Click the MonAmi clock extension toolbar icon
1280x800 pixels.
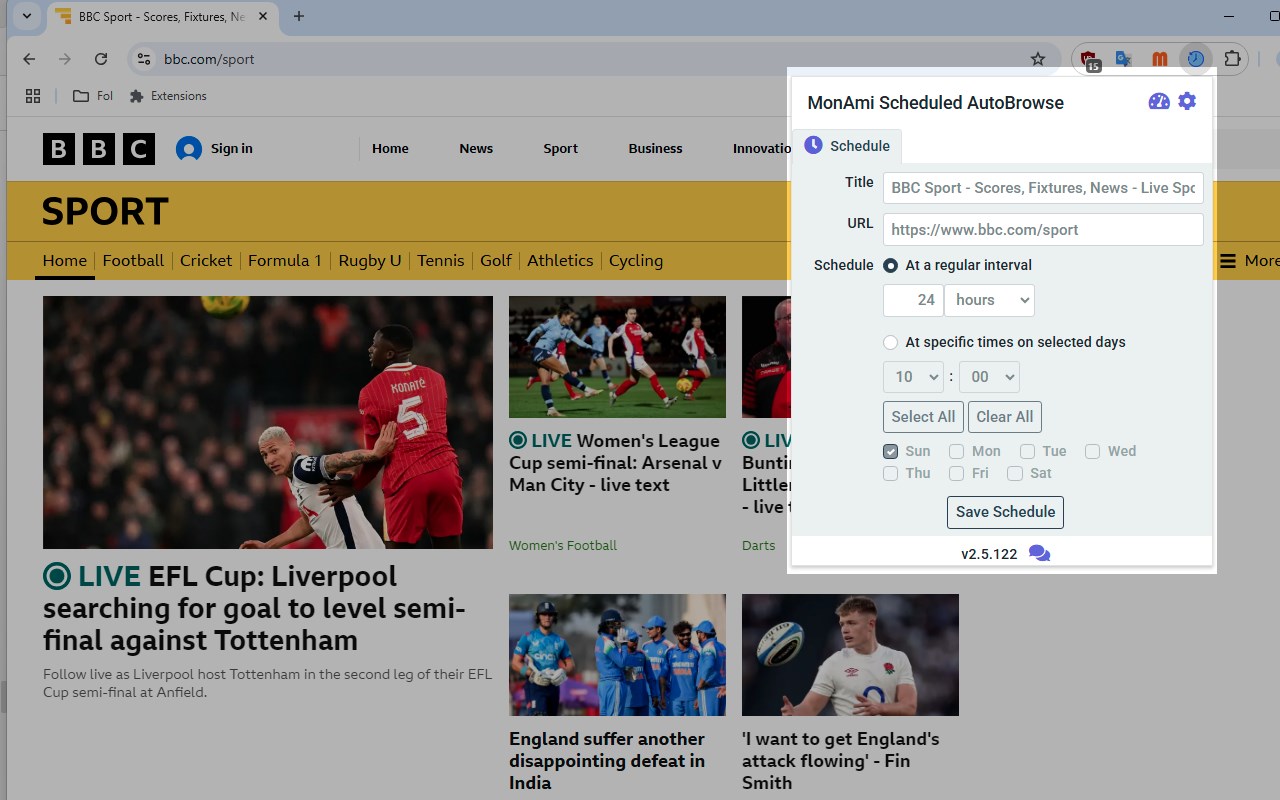click(1195, 59)
